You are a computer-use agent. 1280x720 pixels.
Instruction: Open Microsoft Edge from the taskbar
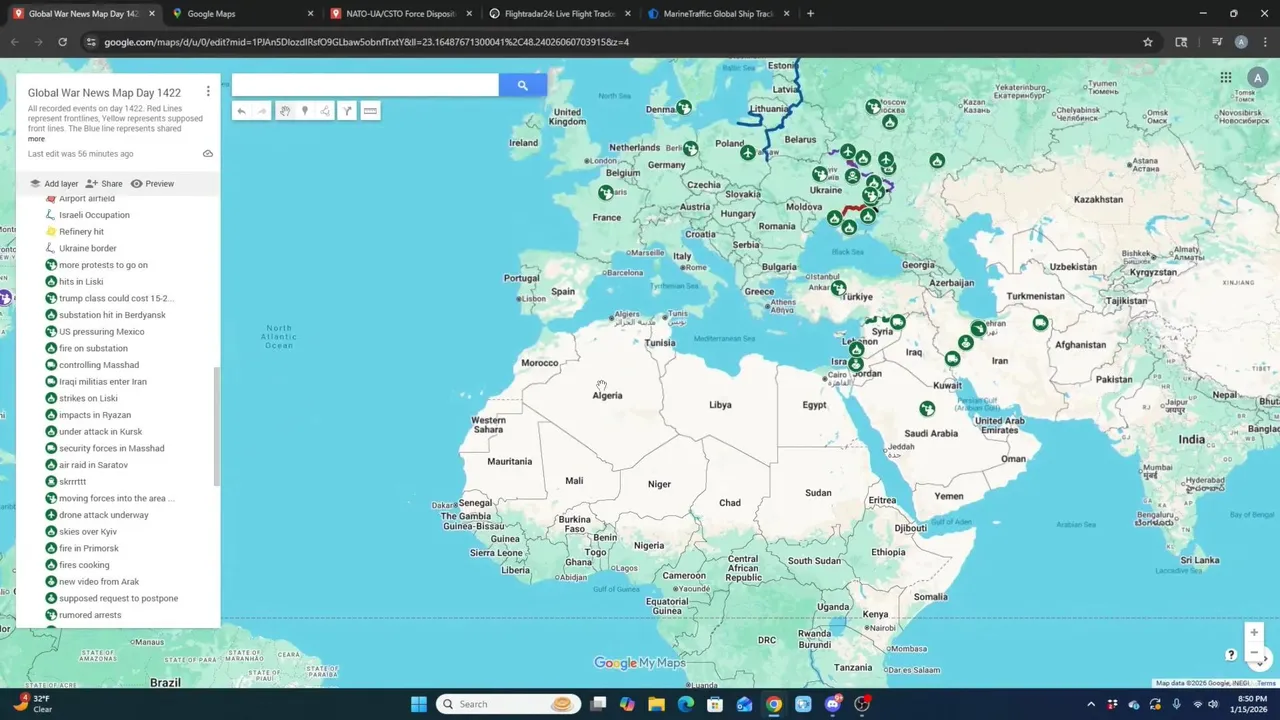click(686, 704)
